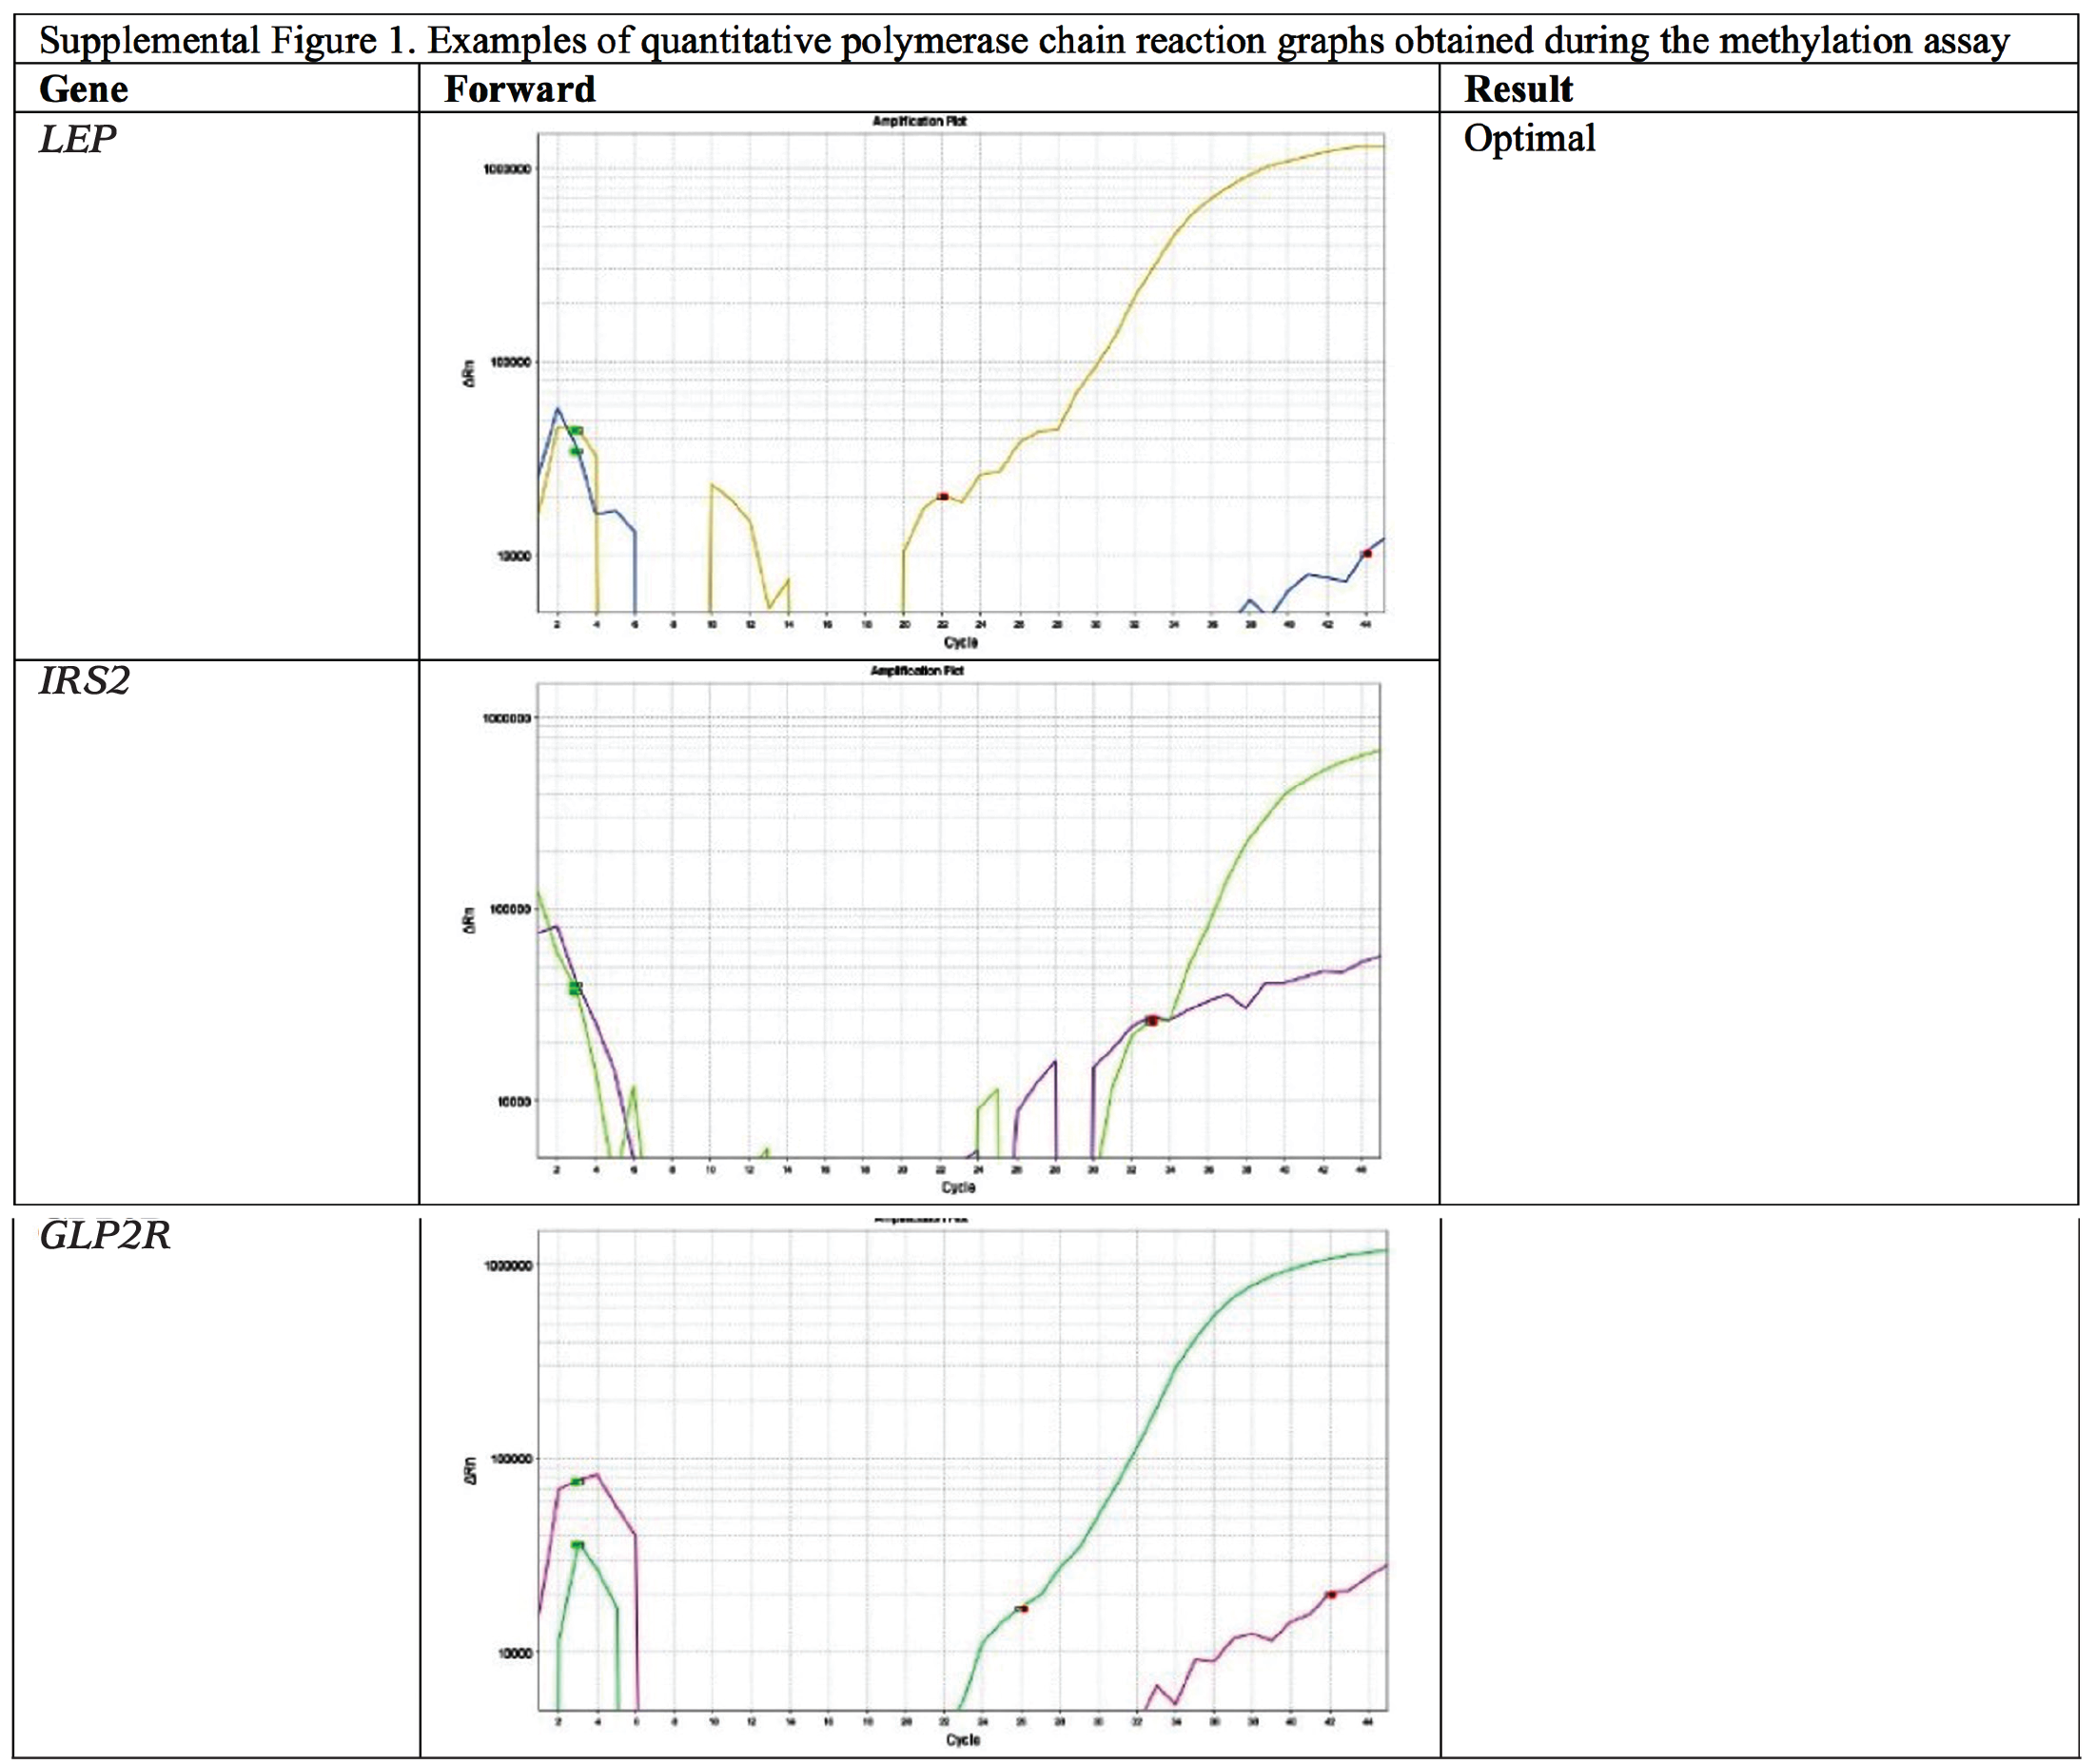2096x1764 pixels.
Task: Click the LEP gene name cell
Action: click(77, 139)
